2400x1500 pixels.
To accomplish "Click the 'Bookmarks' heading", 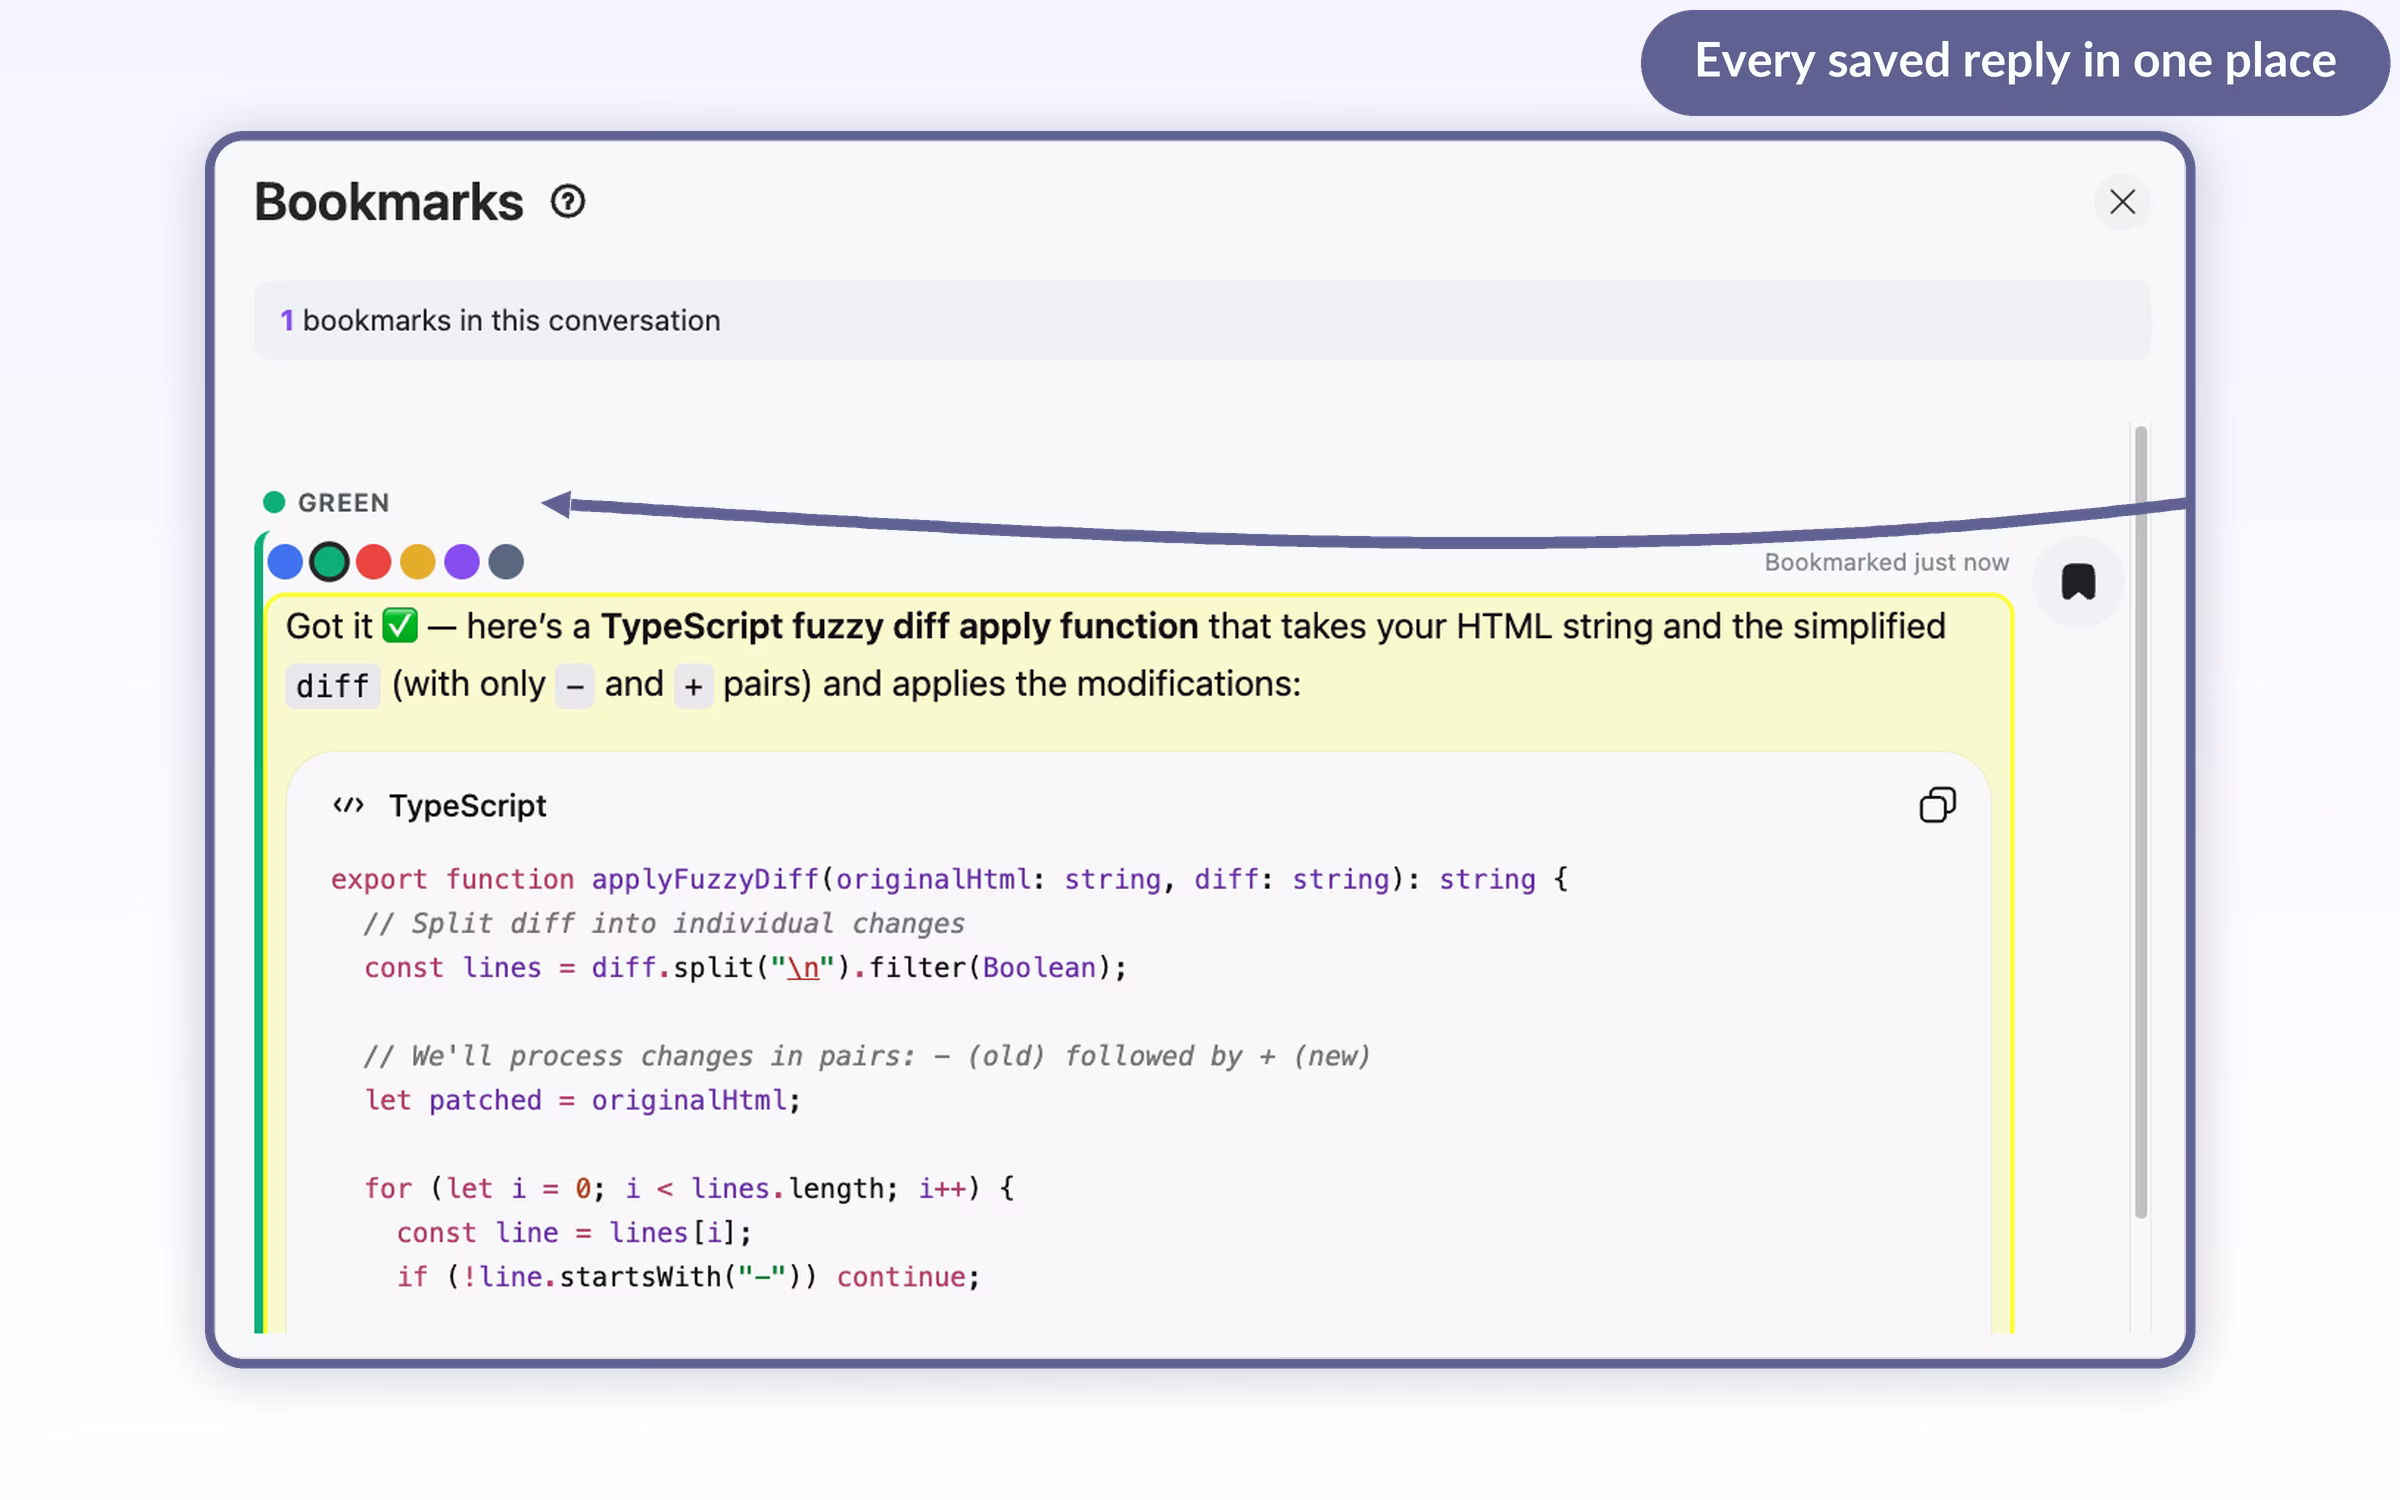I will point(388,202).
